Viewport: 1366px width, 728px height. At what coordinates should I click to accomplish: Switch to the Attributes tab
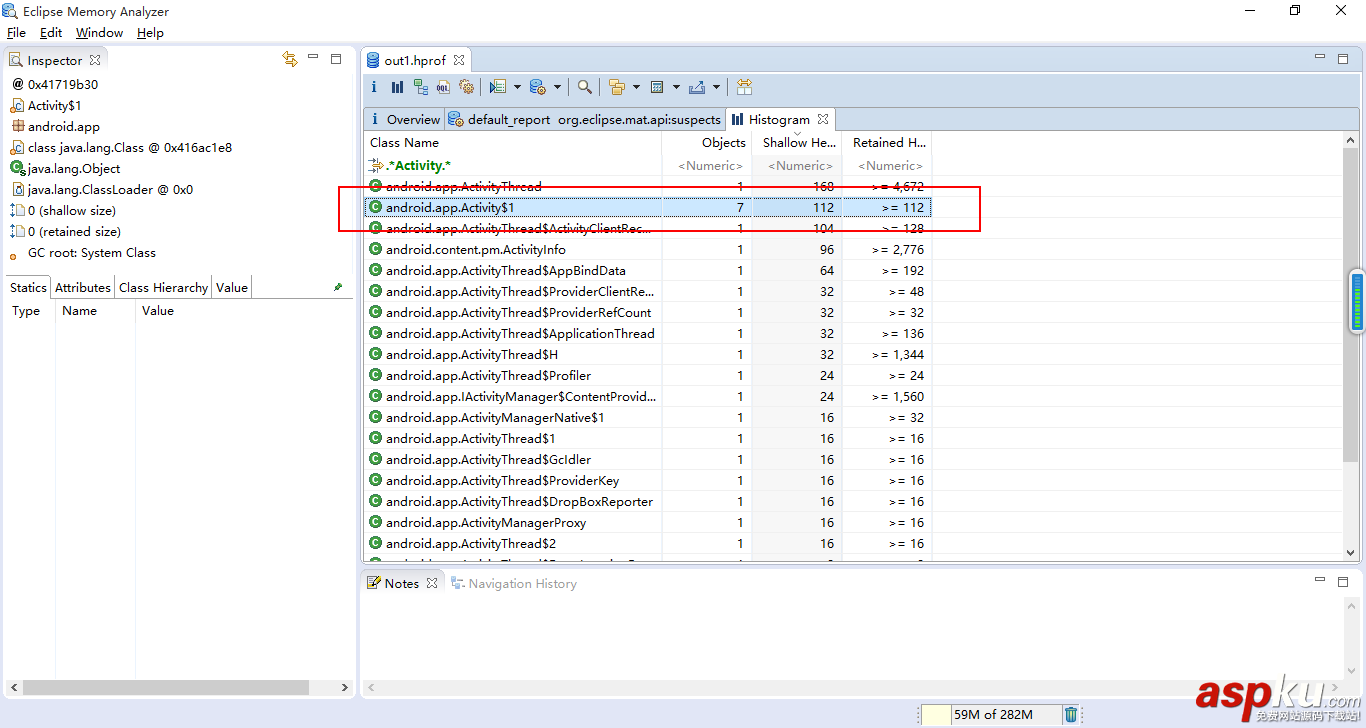[x=82, y=287]
